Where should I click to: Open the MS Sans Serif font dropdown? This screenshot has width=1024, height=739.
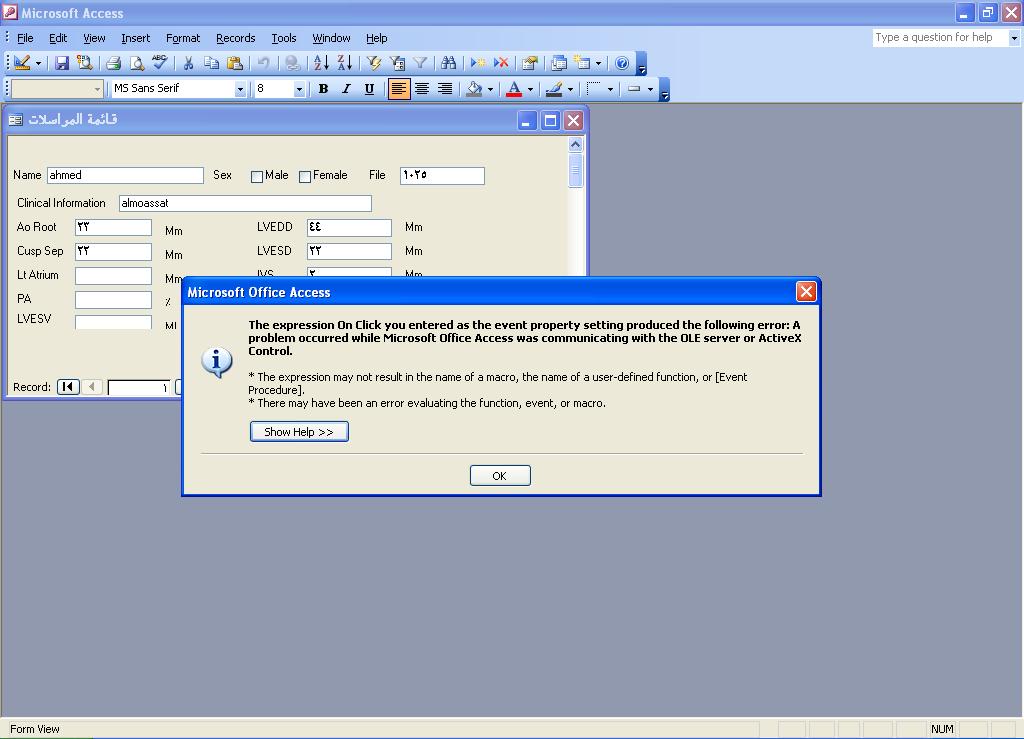click(240, 89)
